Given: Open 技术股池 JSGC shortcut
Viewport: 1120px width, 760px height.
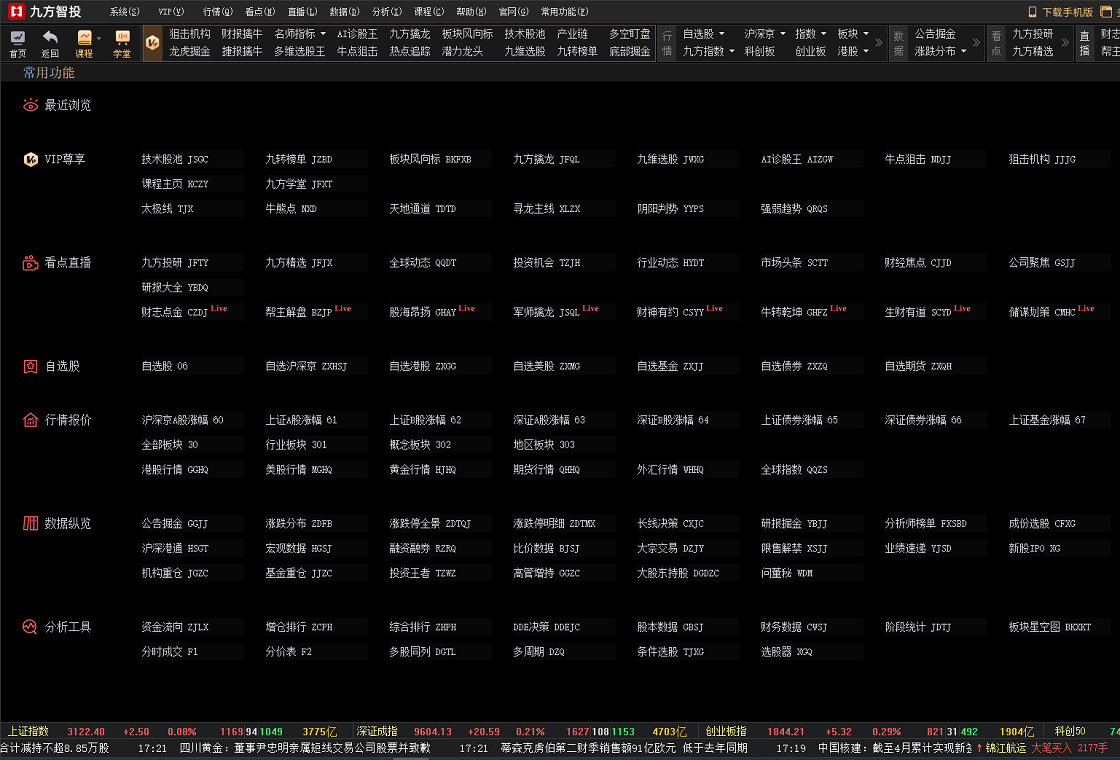Looking at the screenshot, I should [x=191, y=159].
